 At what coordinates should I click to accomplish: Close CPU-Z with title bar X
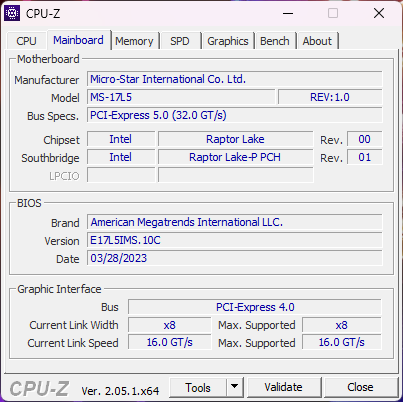pos(379,14)
